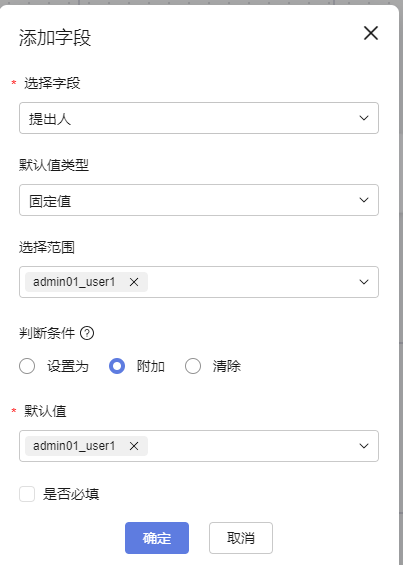Click empty area of 选择范围 selector
403x565 pixels.
tap(252, 282)
